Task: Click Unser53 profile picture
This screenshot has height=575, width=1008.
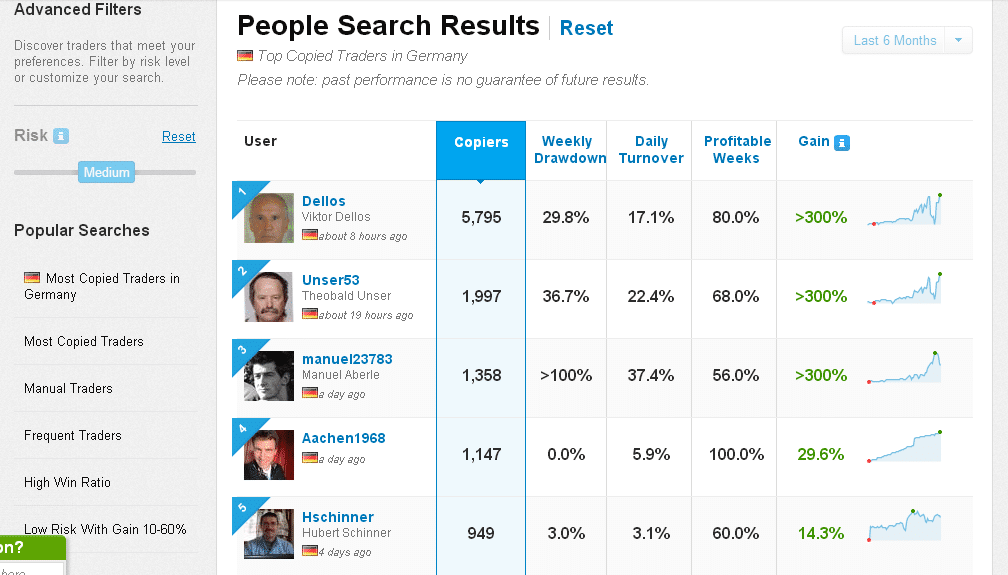Action: (269, 297)
